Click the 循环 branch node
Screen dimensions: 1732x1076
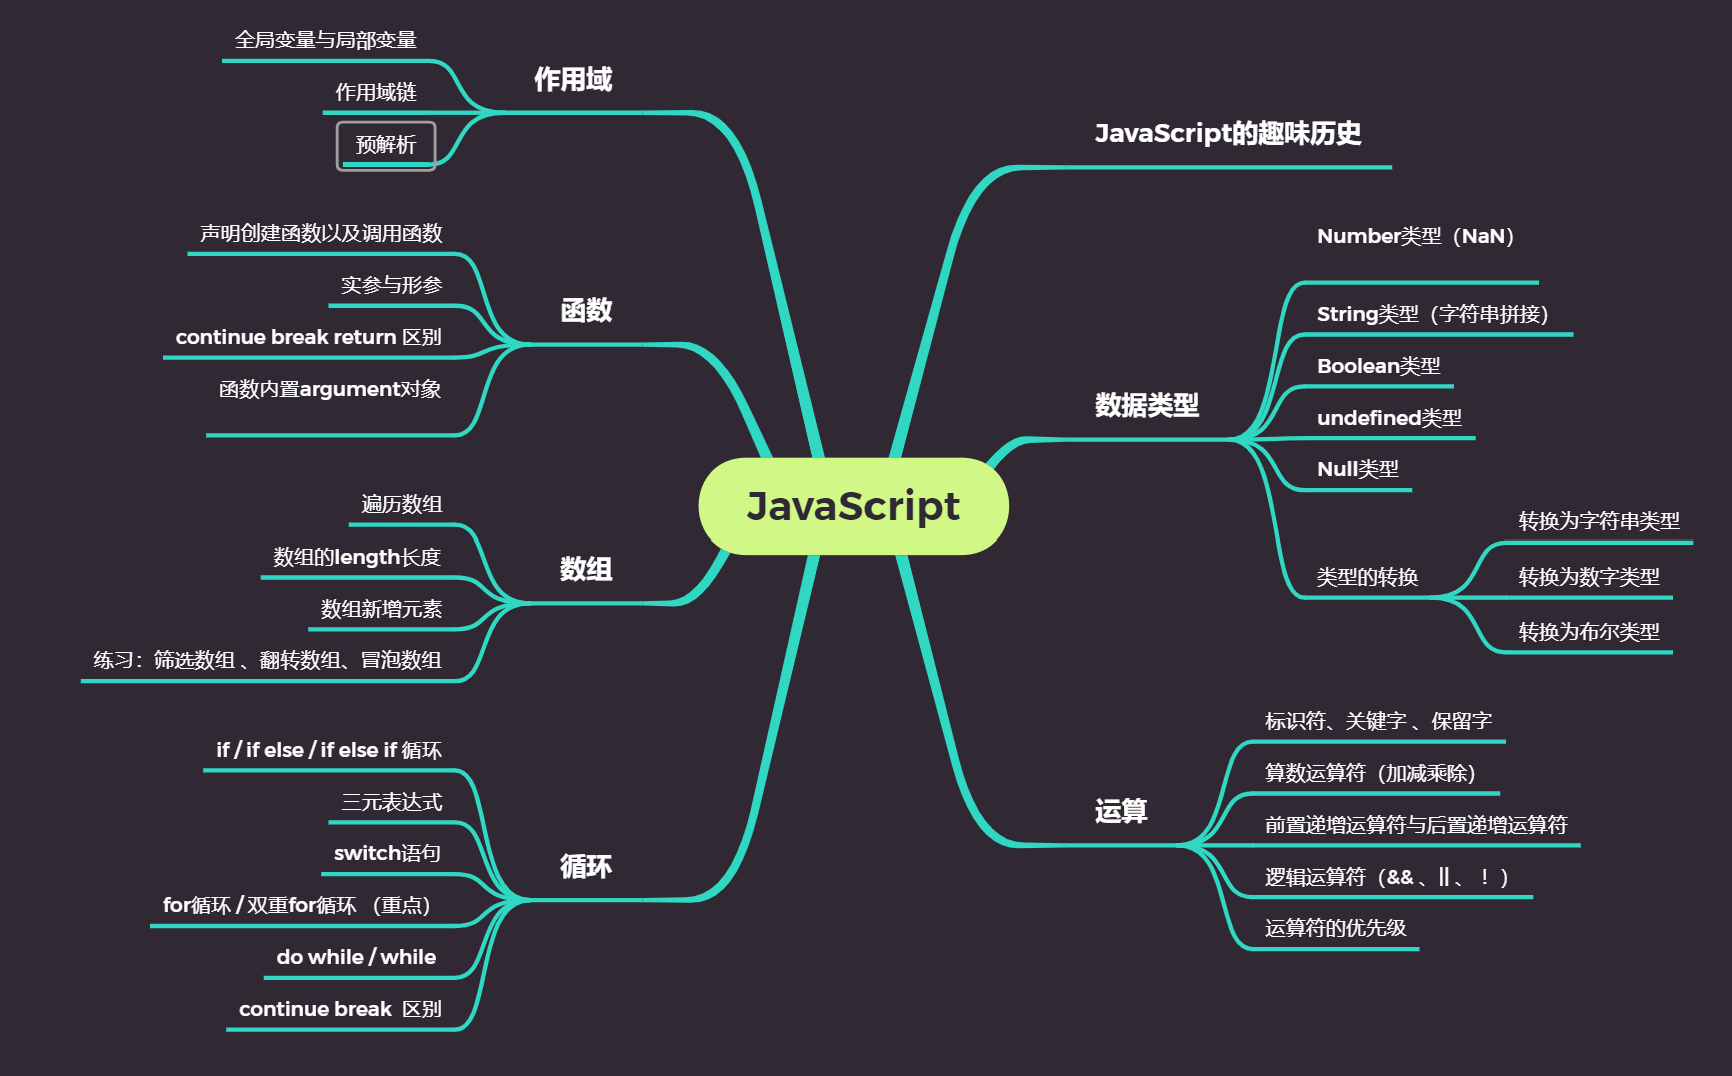pyautogui.click(x=586, y=867)
